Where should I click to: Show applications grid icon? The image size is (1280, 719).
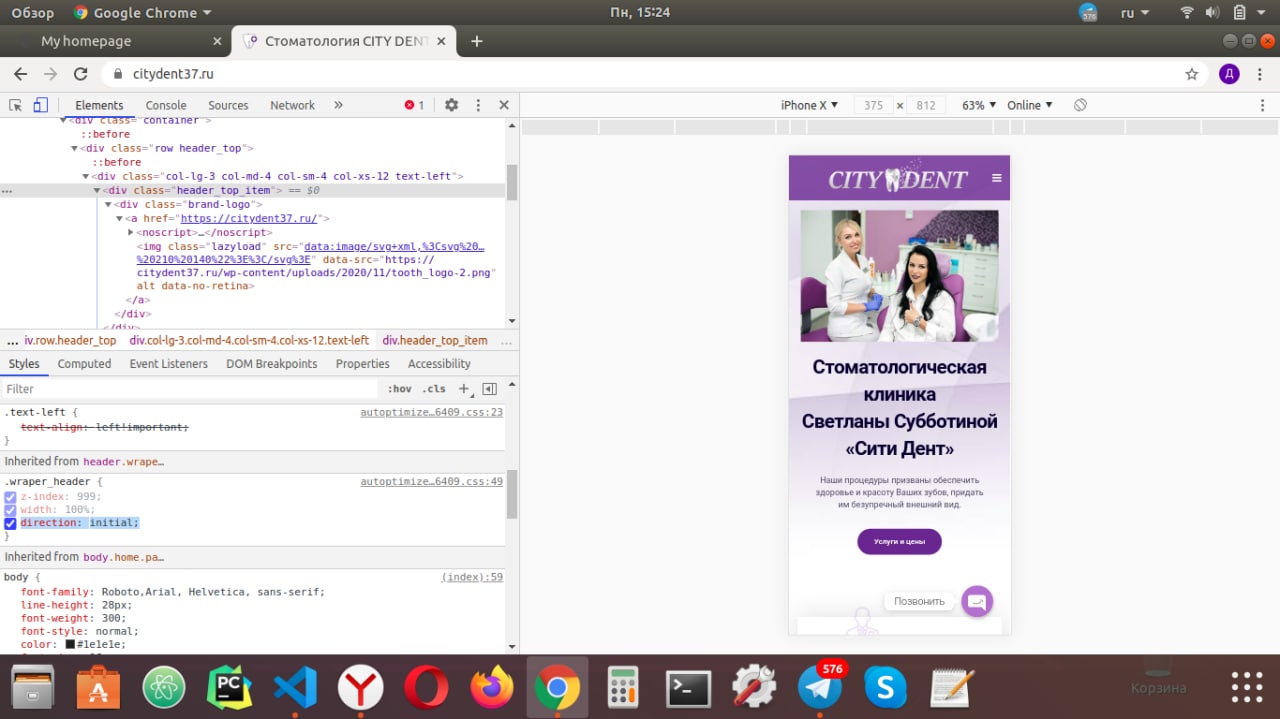pos(1247,687)
